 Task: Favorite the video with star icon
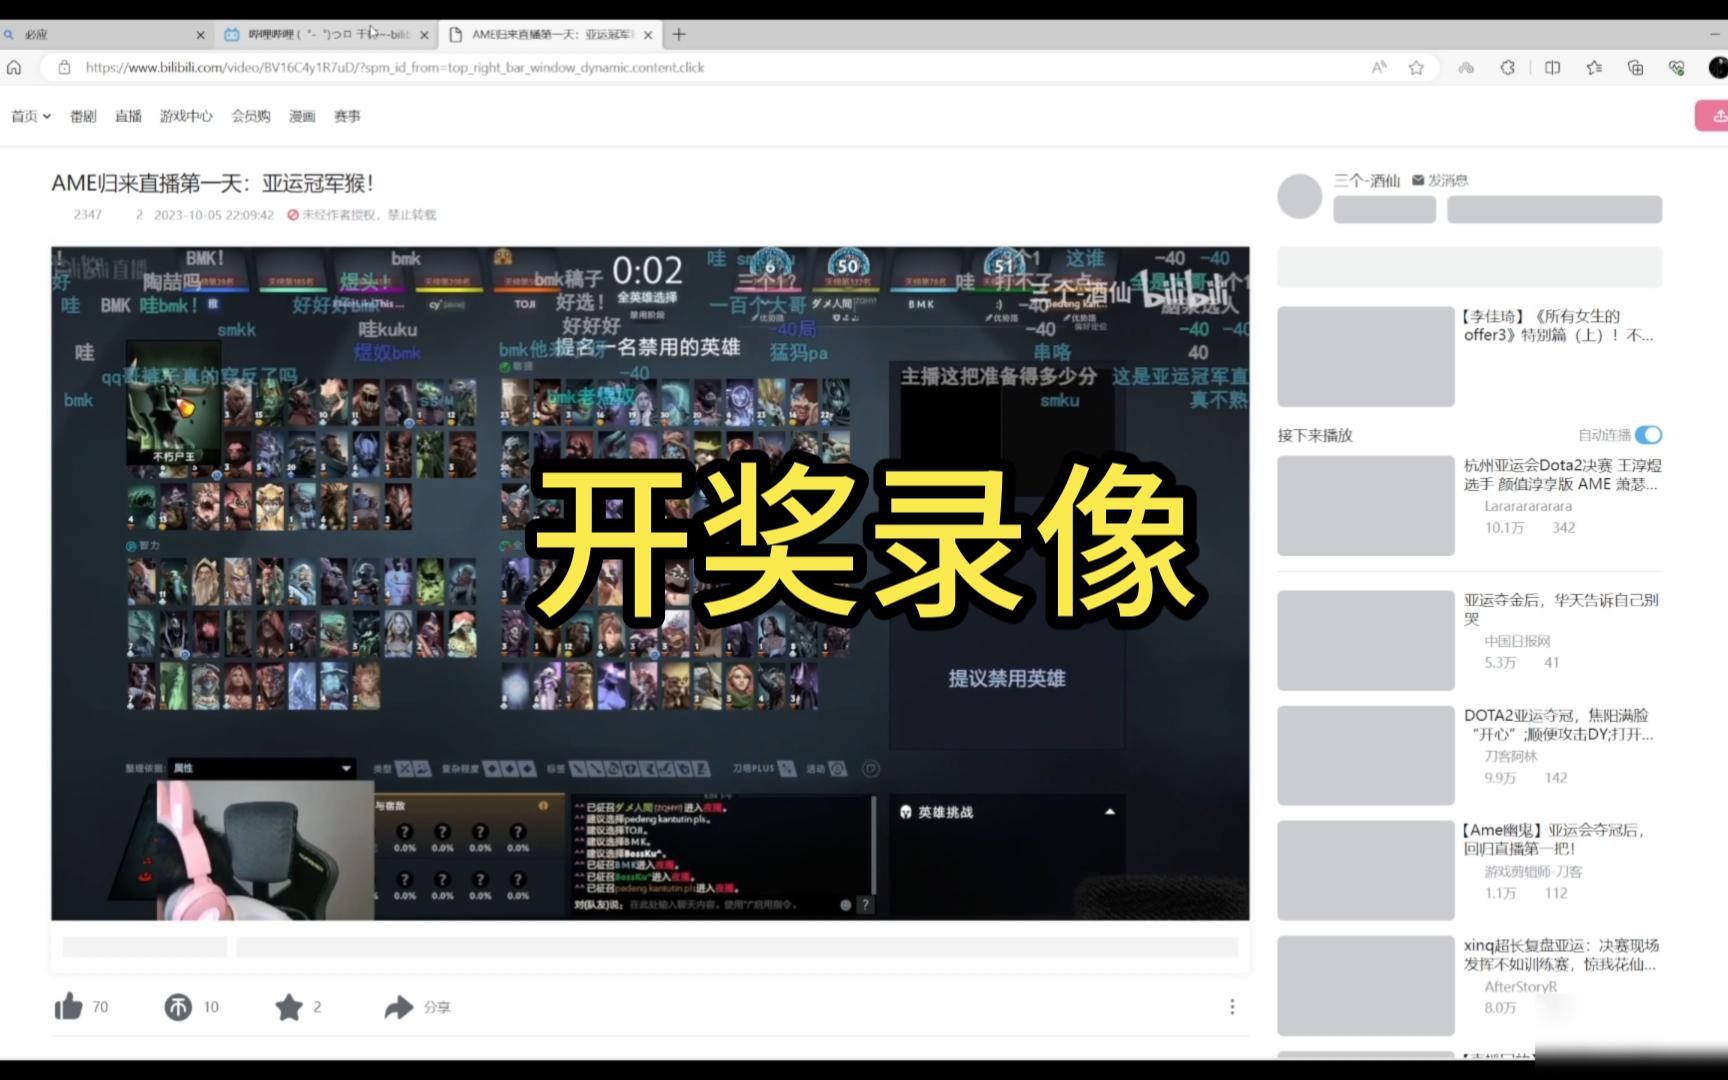(289, 1007)
